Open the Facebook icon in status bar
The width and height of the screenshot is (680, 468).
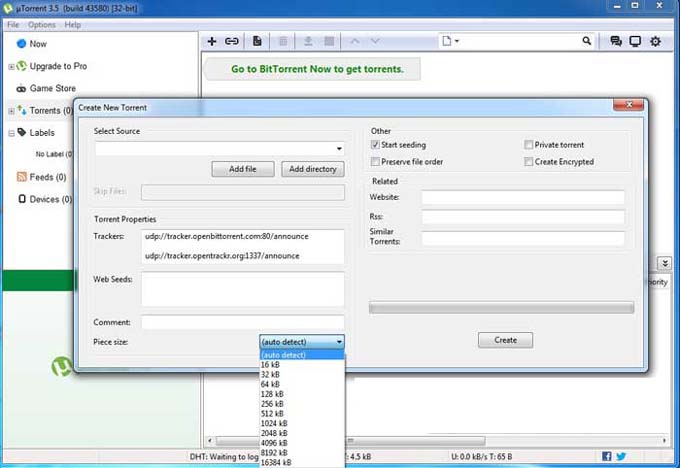click(606, 456)
